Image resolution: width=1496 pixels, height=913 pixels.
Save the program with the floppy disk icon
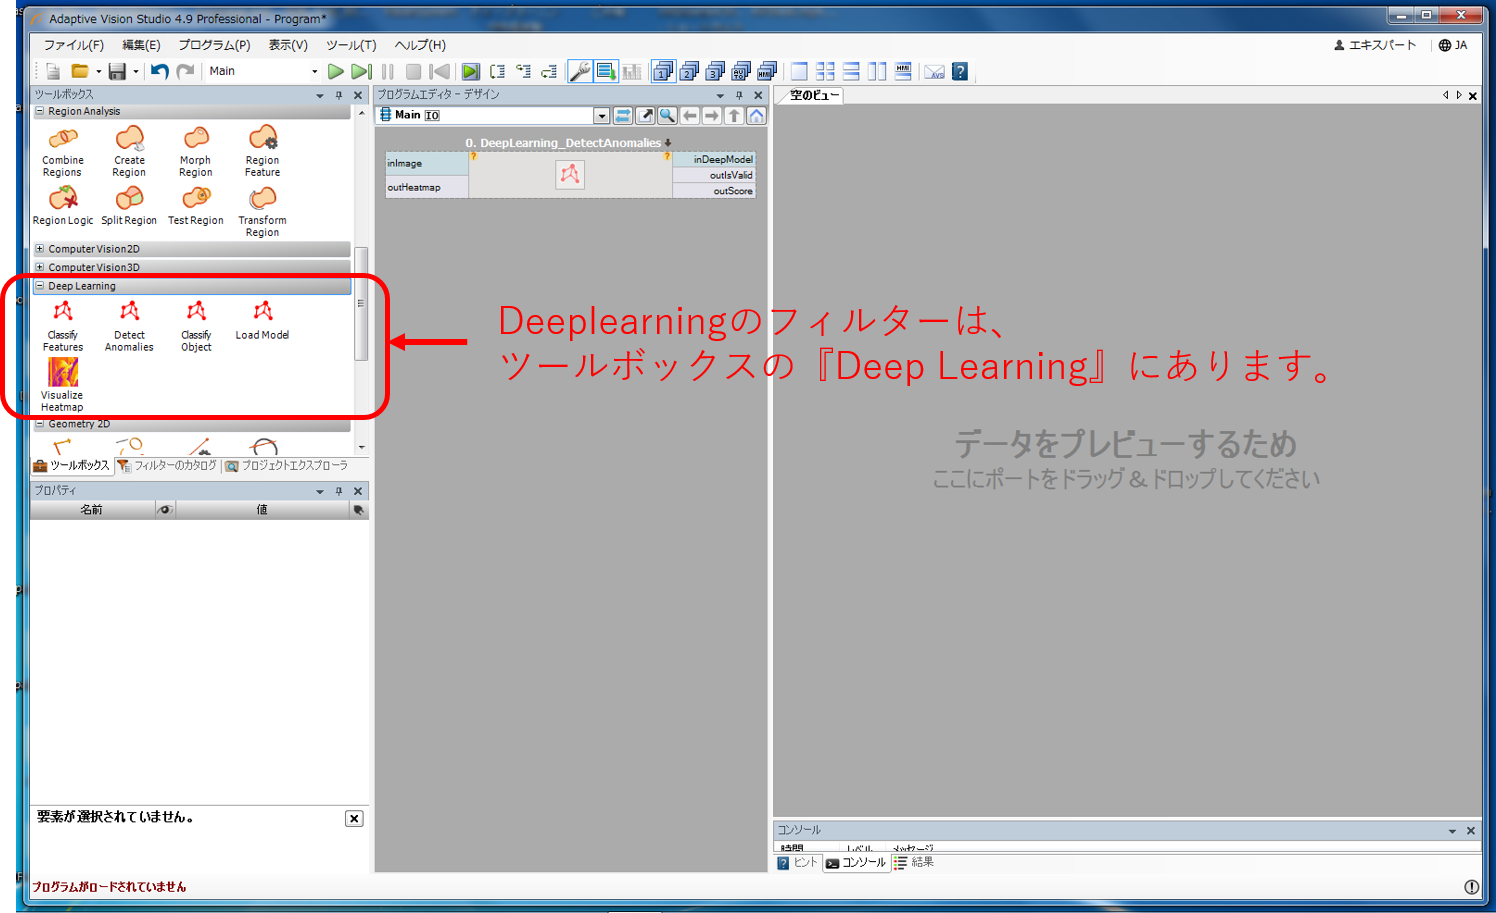tap(117, 71)
